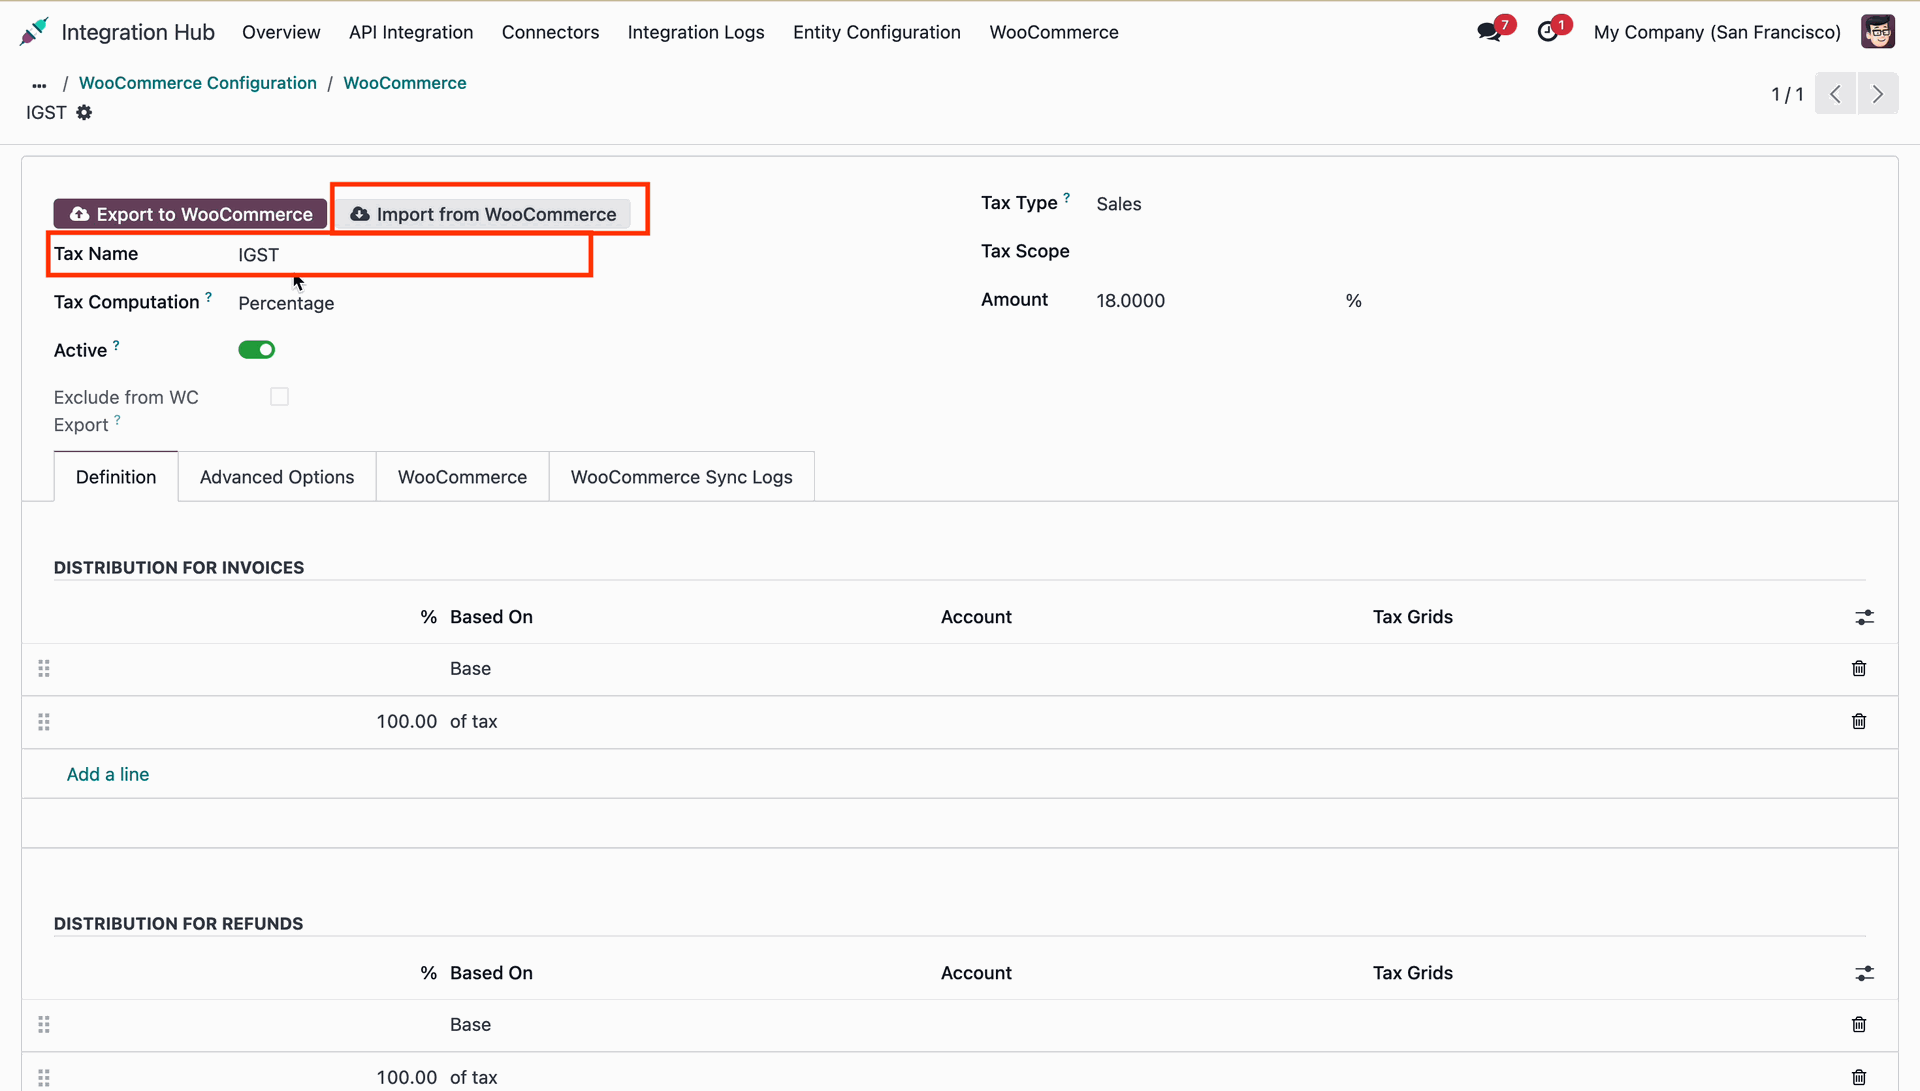1920x1091 pixels.
Task: Click the 1 / 1 pager counter
Action: click(1787, 94)
